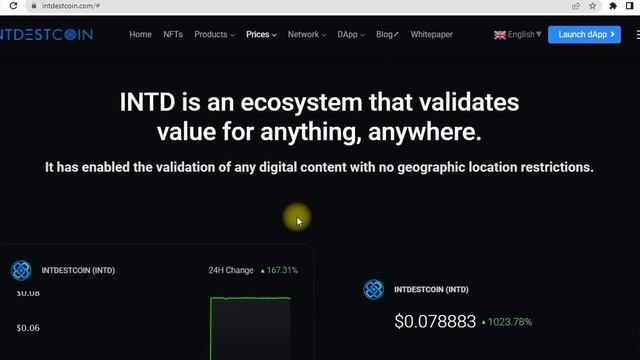Click the subtitle about digital content validation
This screenshot has height=360, width=640.
click(319, 167)
